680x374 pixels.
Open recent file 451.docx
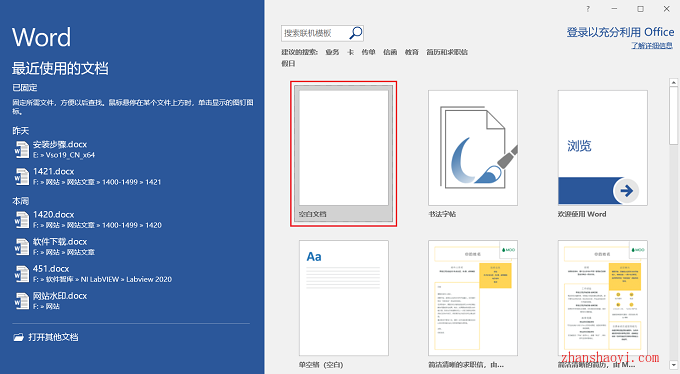tap(51, 269)
